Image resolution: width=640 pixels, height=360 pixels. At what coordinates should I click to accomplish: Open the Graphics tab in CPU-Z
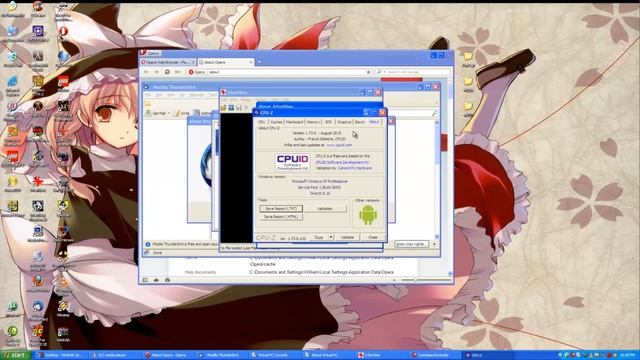[x=344, y=122]
